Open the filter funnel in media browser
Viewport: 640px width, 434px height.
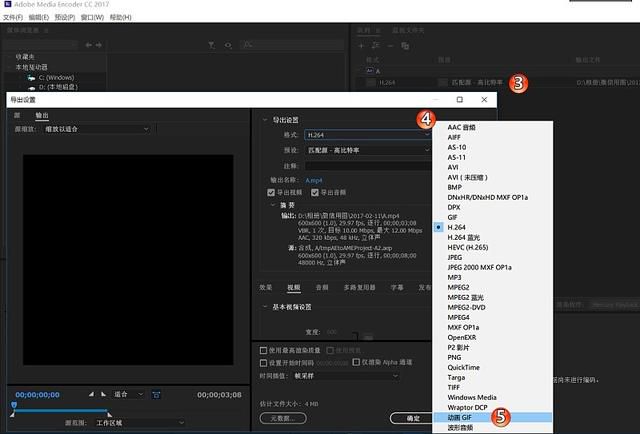pyautogui.click(x=211, y=45)
